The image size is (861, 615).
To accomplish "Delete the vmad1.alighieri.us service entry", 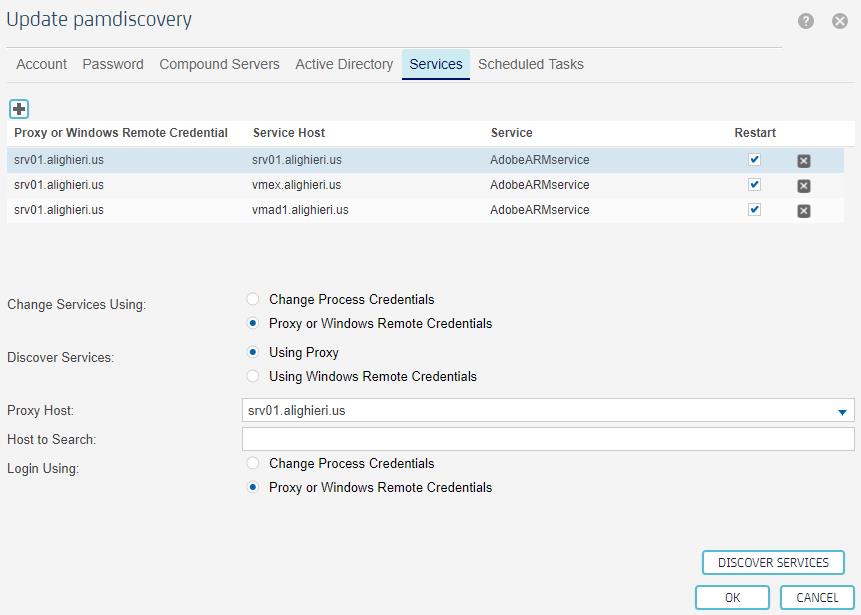I will tap(803, 210).
